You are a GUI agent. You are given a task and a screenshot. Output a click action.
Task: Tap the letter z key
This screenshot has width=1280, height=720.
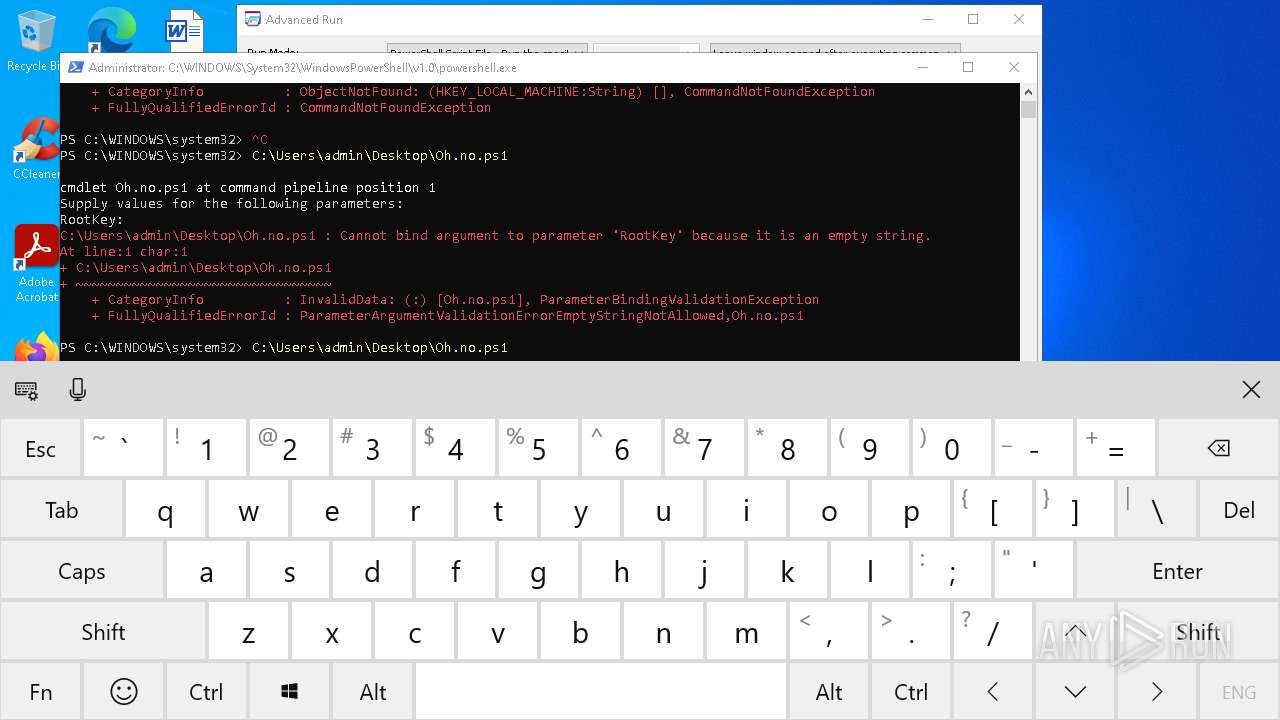point(248,631)
